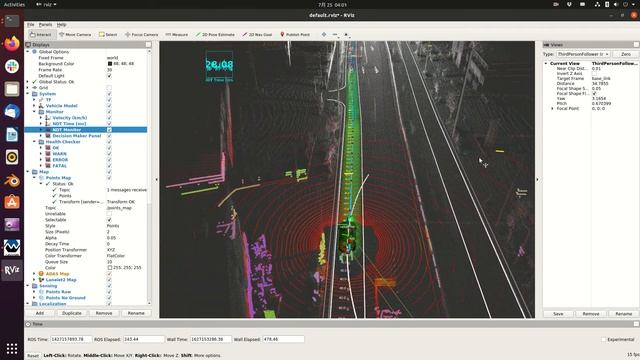Screen dimensions: 640x360
Task: Collapse the Health Checker group
Action: pos(35,142)
